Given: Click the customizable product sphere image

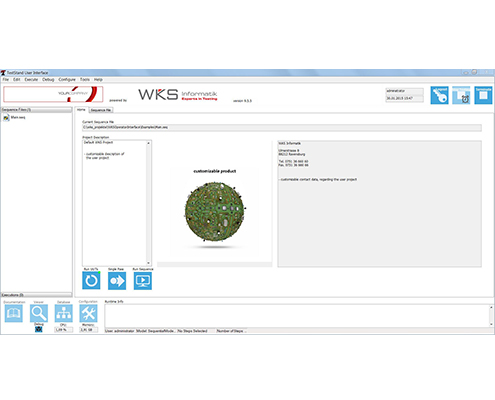Looking at the screenshot, I should (215, 211).
